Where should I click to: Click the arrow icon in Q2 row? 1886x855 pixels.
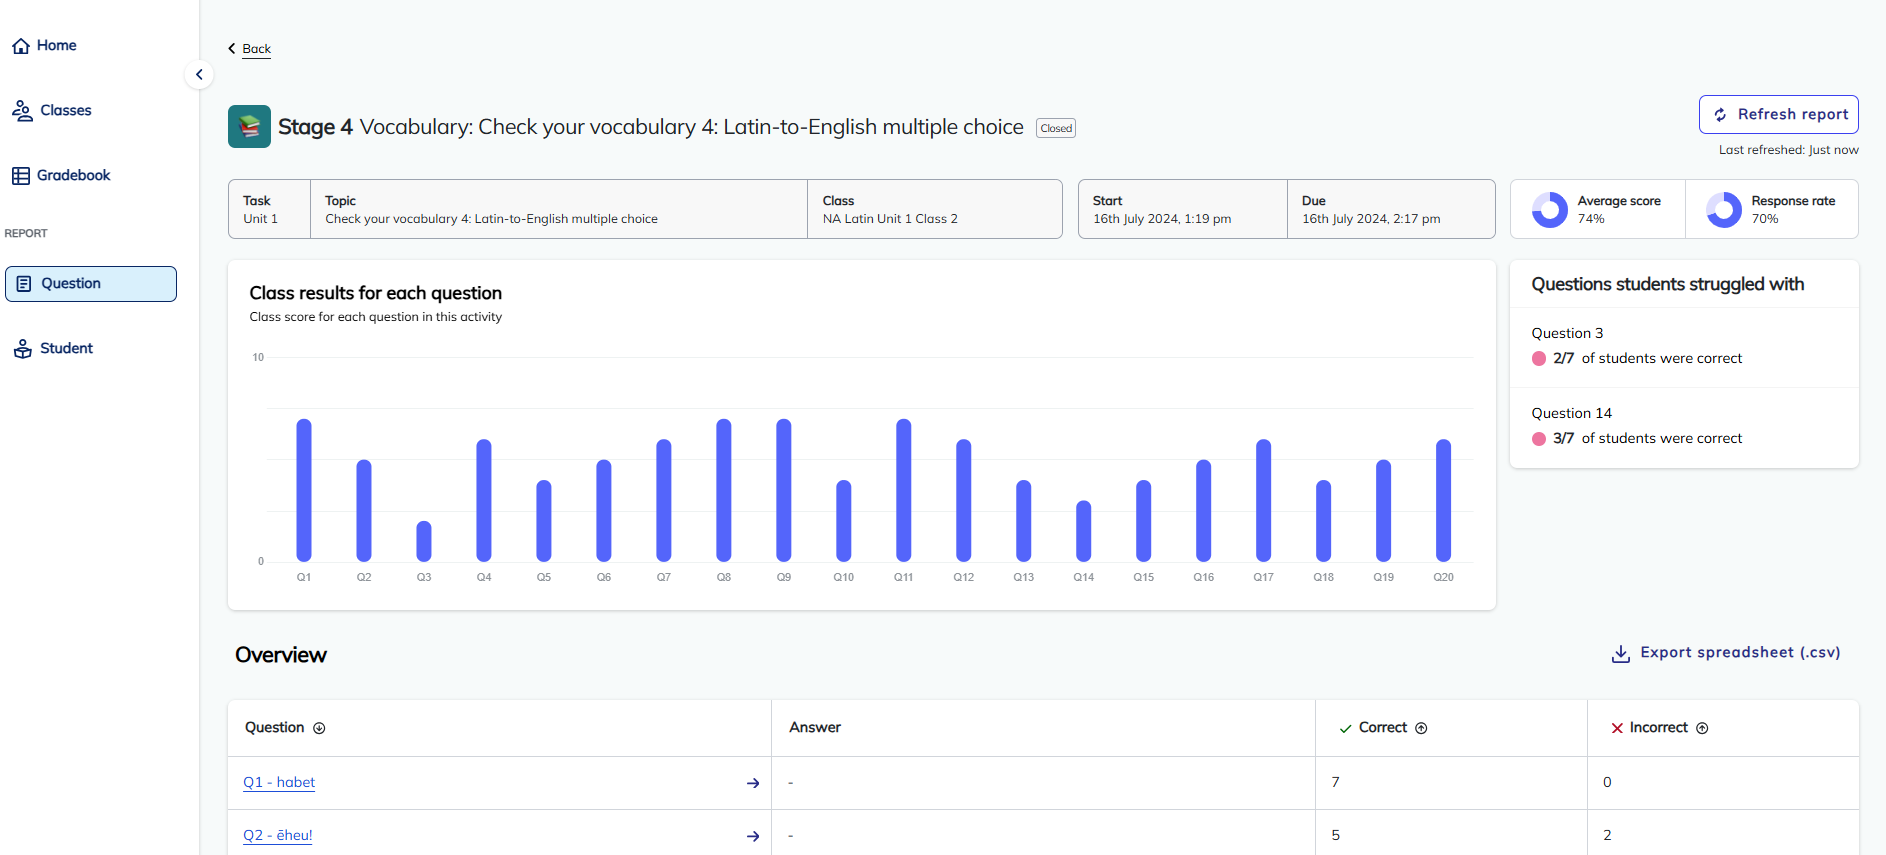[753, 837]
